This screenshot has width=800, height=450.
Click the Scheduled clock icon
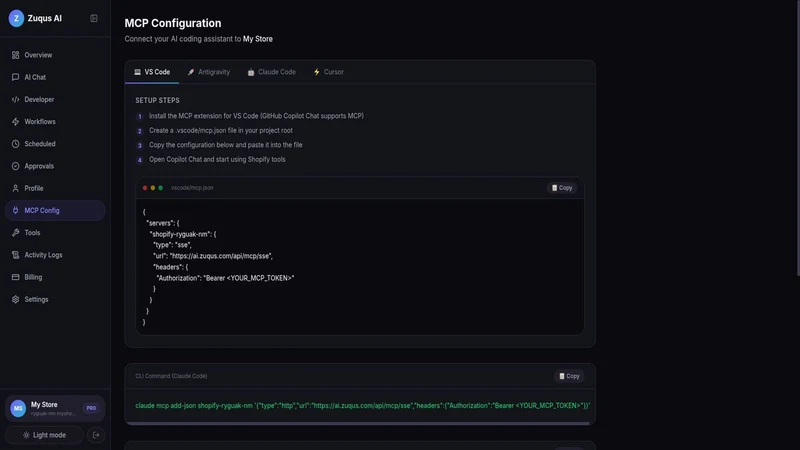coord(15,144)
